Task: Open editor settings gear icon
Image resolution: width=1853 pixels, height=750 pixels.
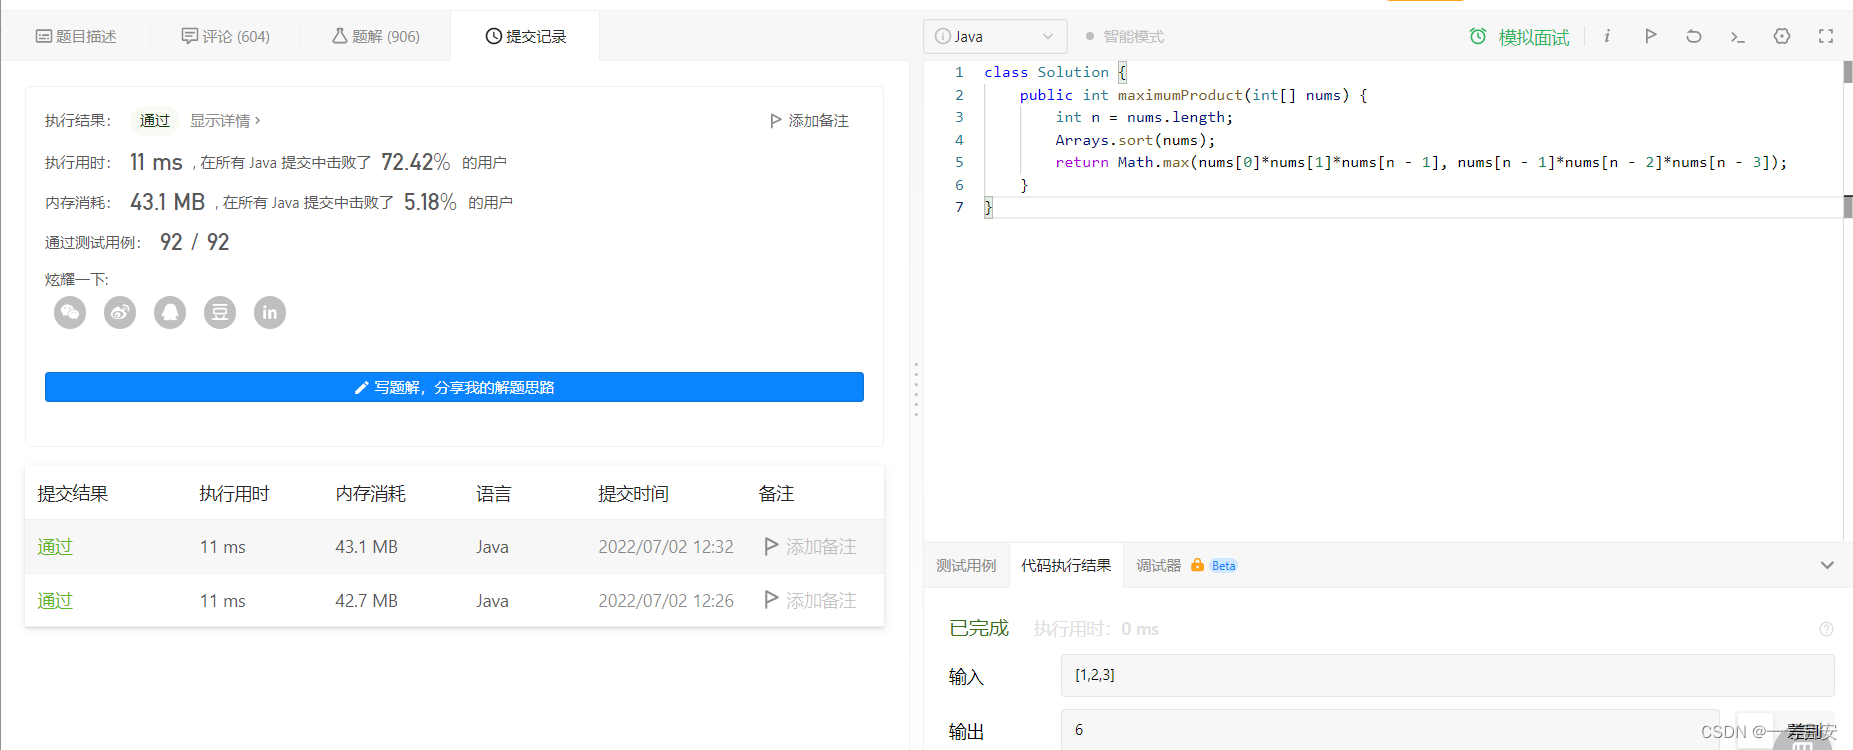Action: coord(1782,36)
